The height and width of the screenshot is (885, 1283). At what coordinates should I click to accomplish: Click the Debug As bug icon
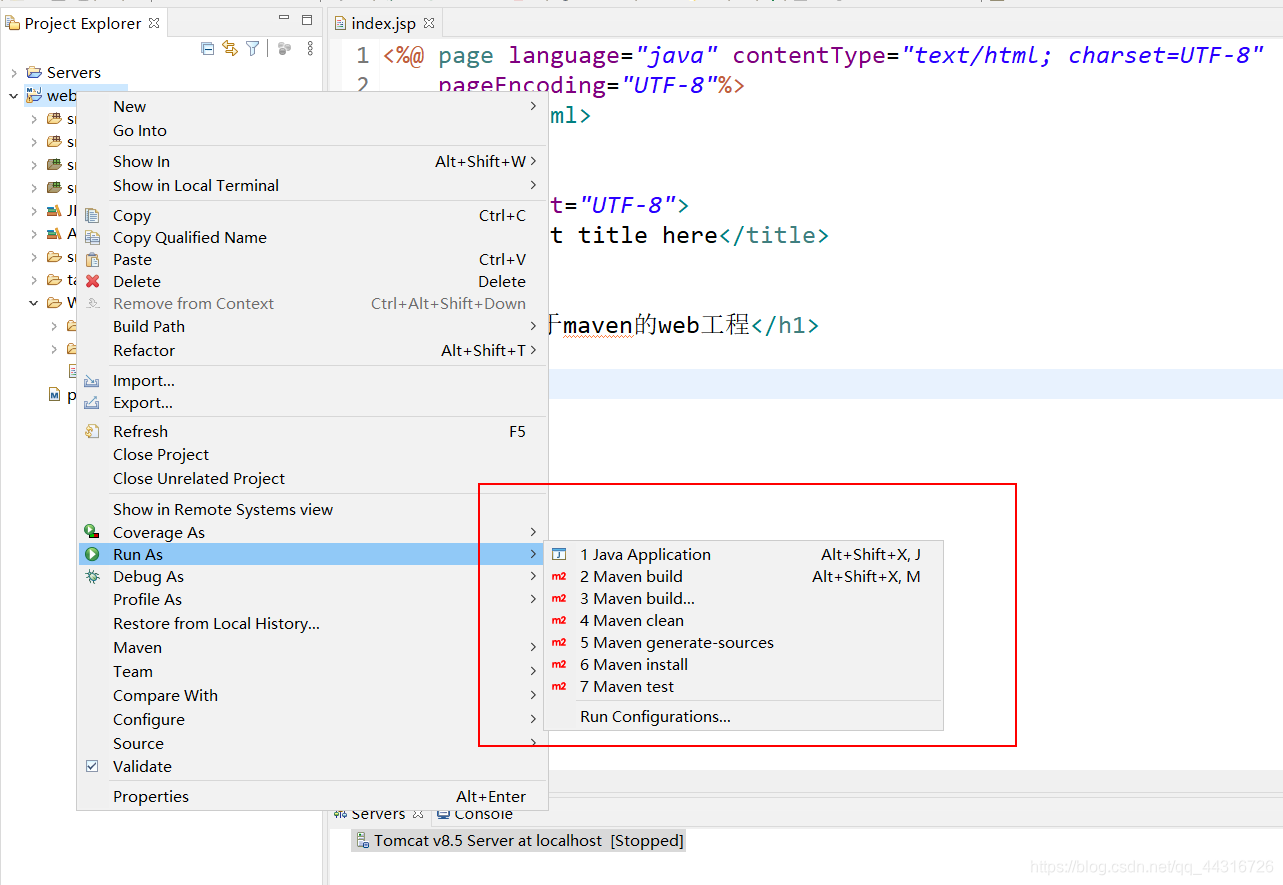(x=92, y=577)
